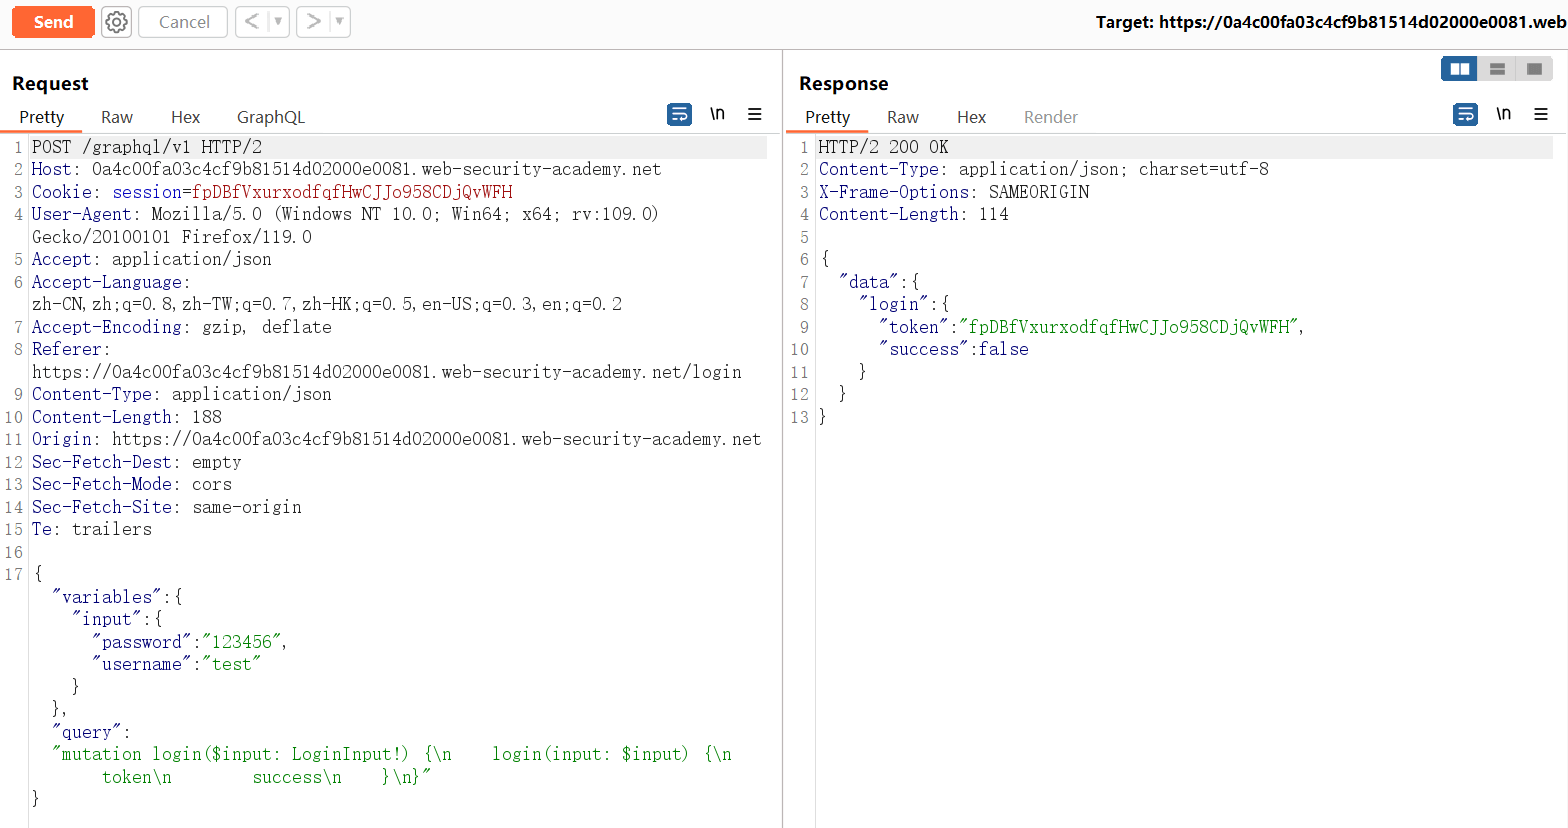Switch to the Request GraphQL tab
The height and width of the screenshot is (828, 1568).
pyautogui.click(x=270, y=117)
